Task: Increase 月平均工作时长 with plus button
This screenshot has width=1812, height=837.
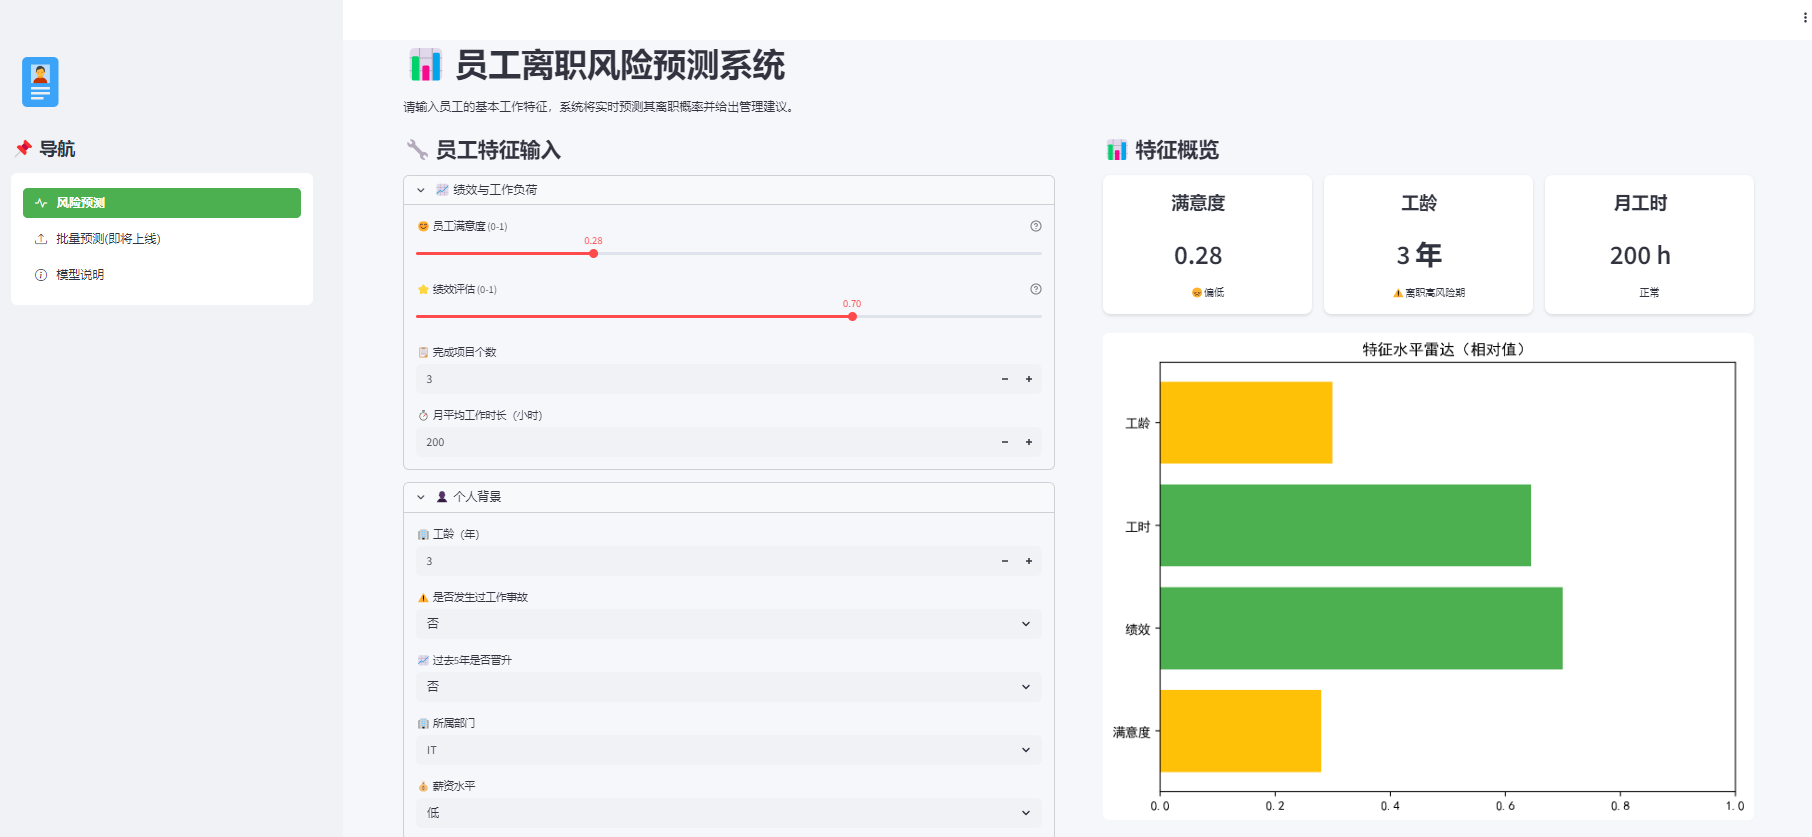Action: coord(1029,442)
